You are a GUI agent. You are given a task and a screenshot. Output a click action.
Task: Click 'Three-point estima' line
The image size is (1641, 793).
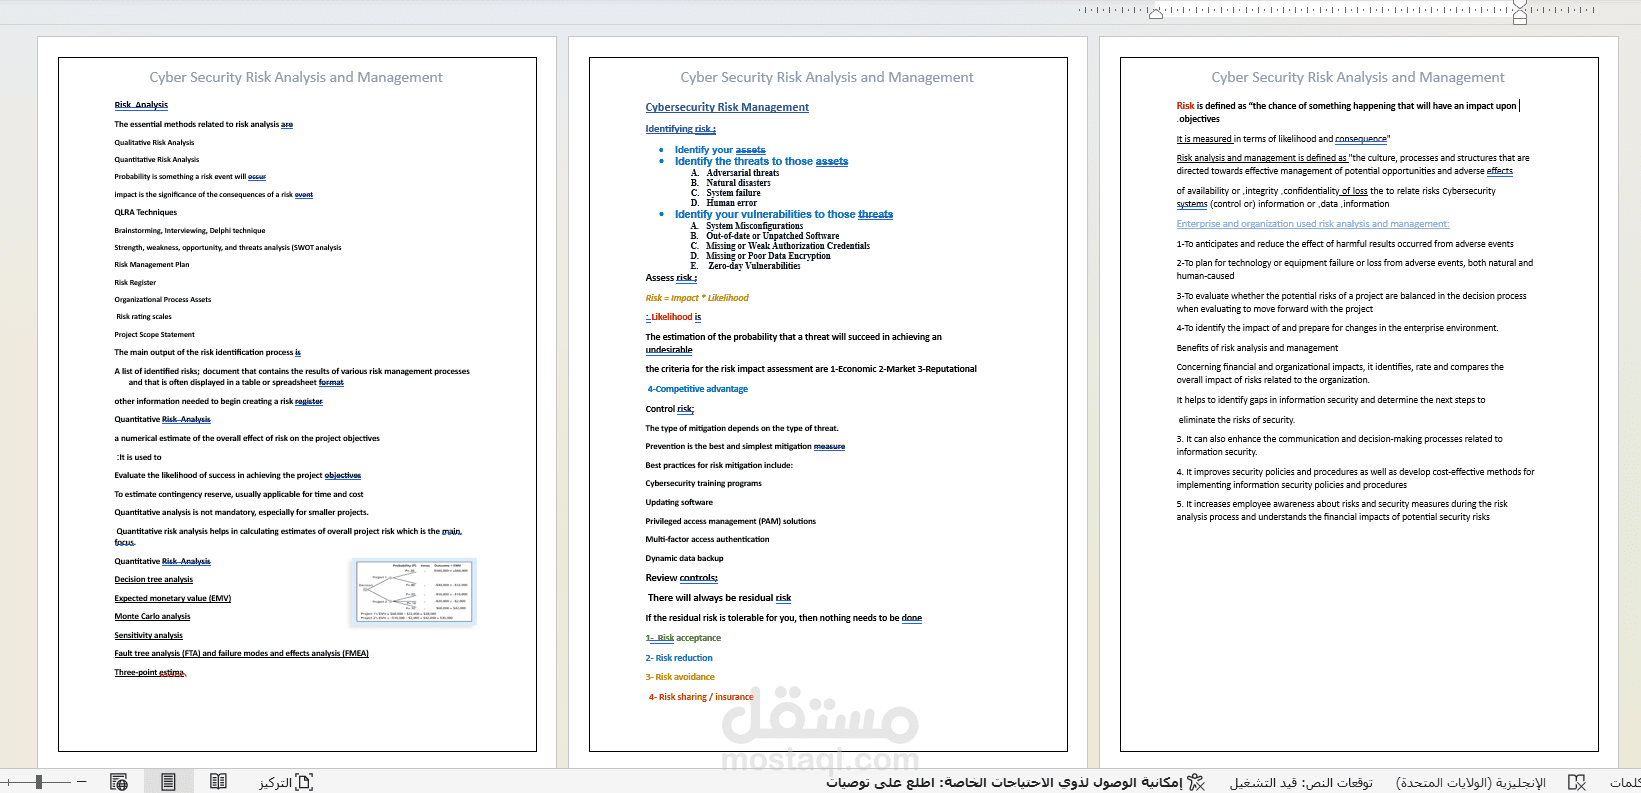[x=150, y=673]
